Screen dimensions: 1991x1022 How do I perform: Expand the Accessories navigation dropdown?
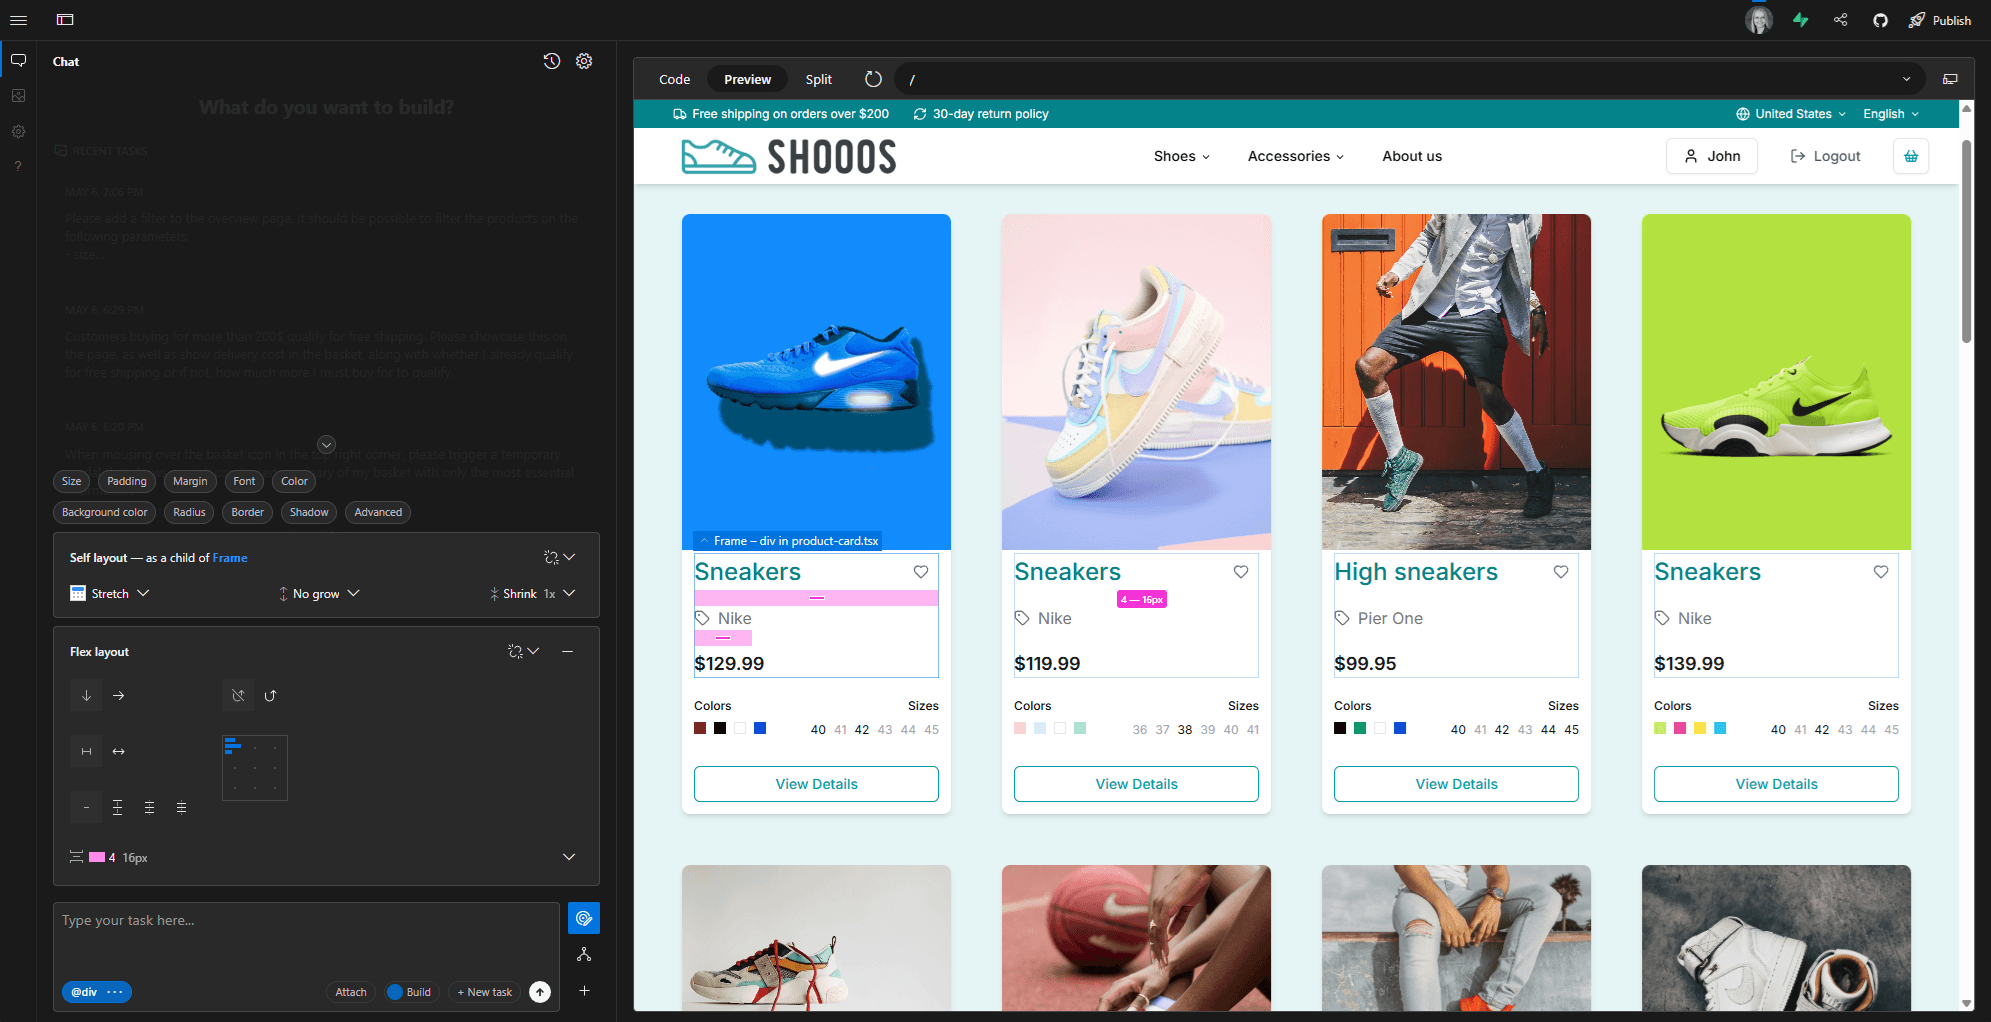pyautogui.click(x=1296, y=156)
